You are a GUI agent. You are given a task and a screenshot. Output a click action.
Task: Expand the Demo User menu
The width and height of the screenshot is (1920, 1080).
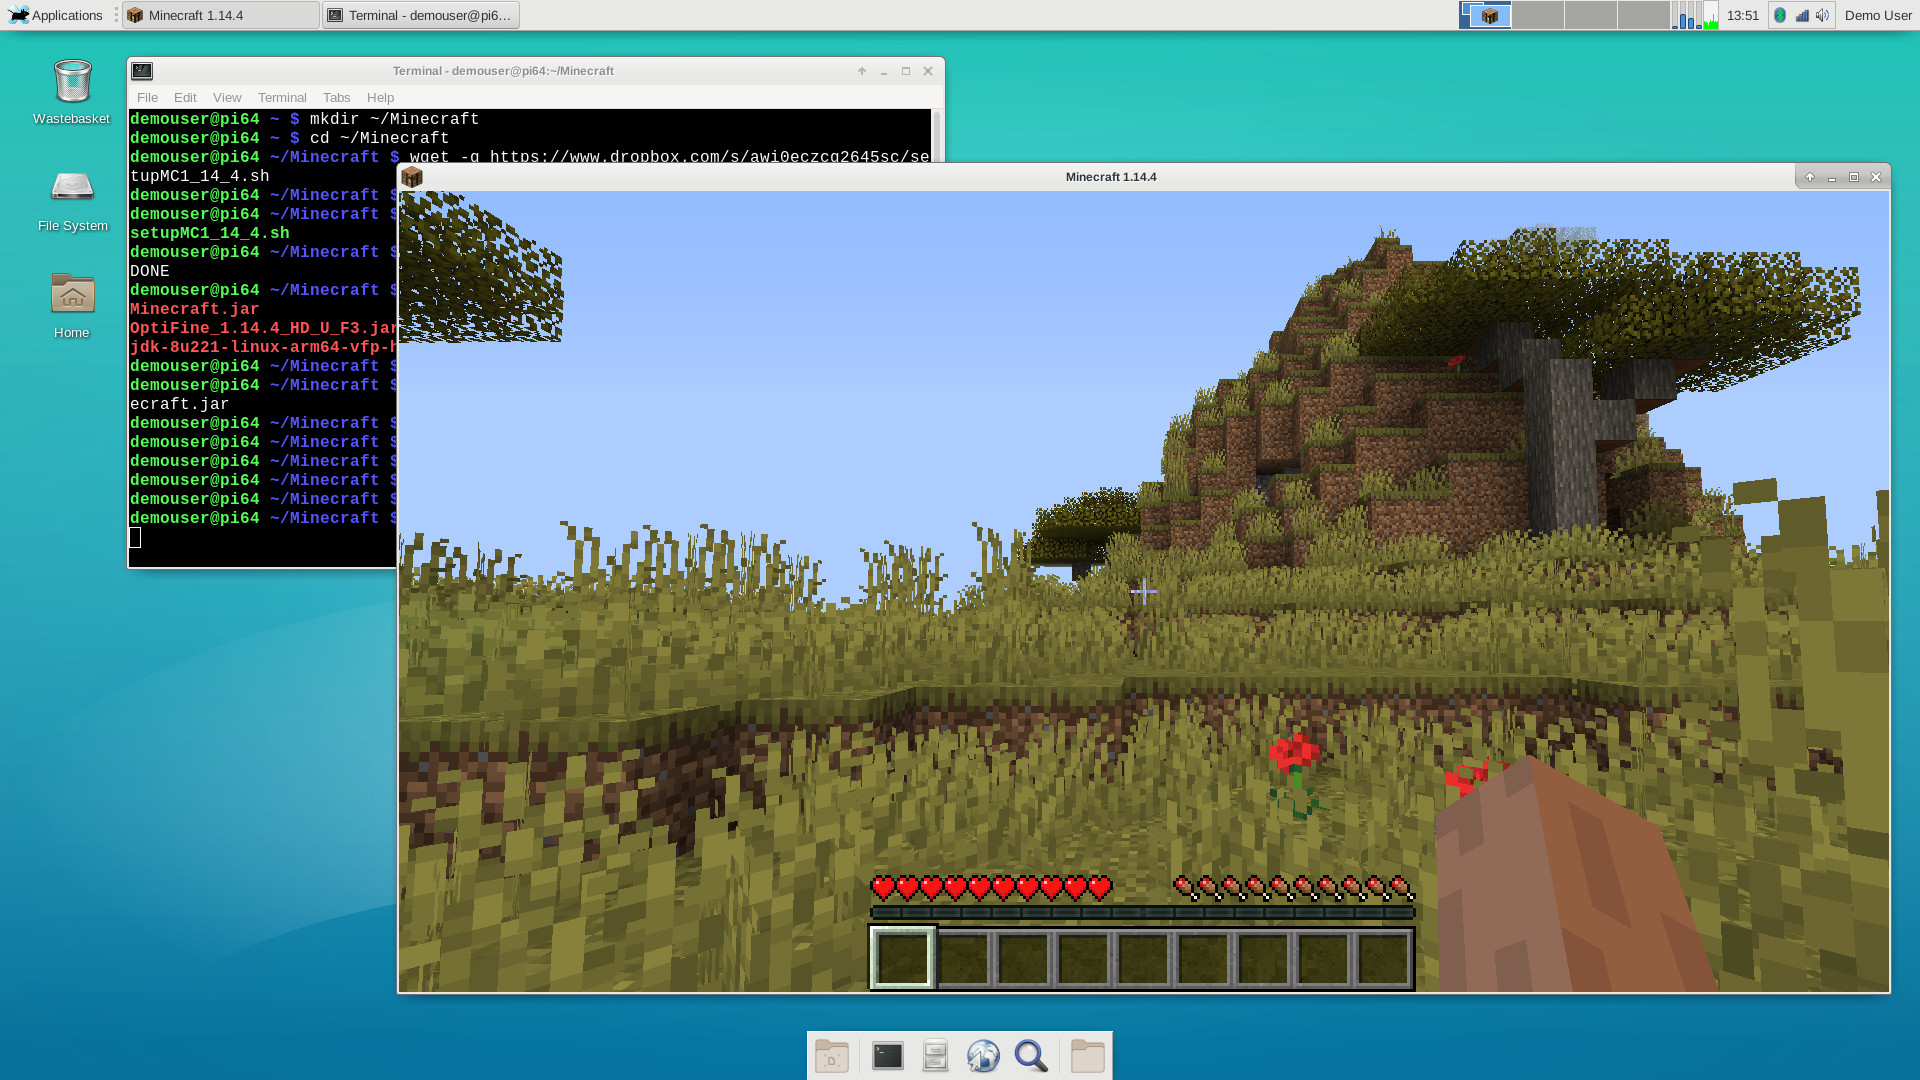click(x=1877, y=15)
